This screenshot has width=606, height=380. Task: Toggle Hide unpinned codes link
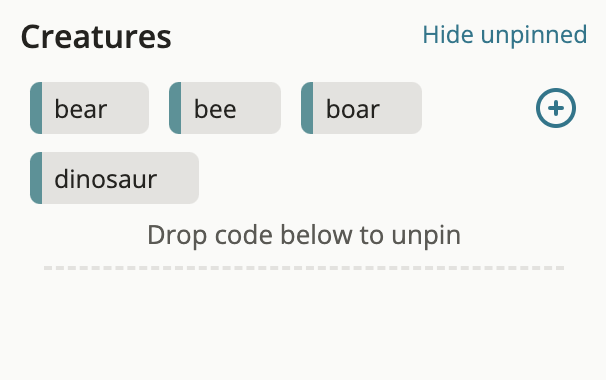pyautogui.click(x=505, y=35)
